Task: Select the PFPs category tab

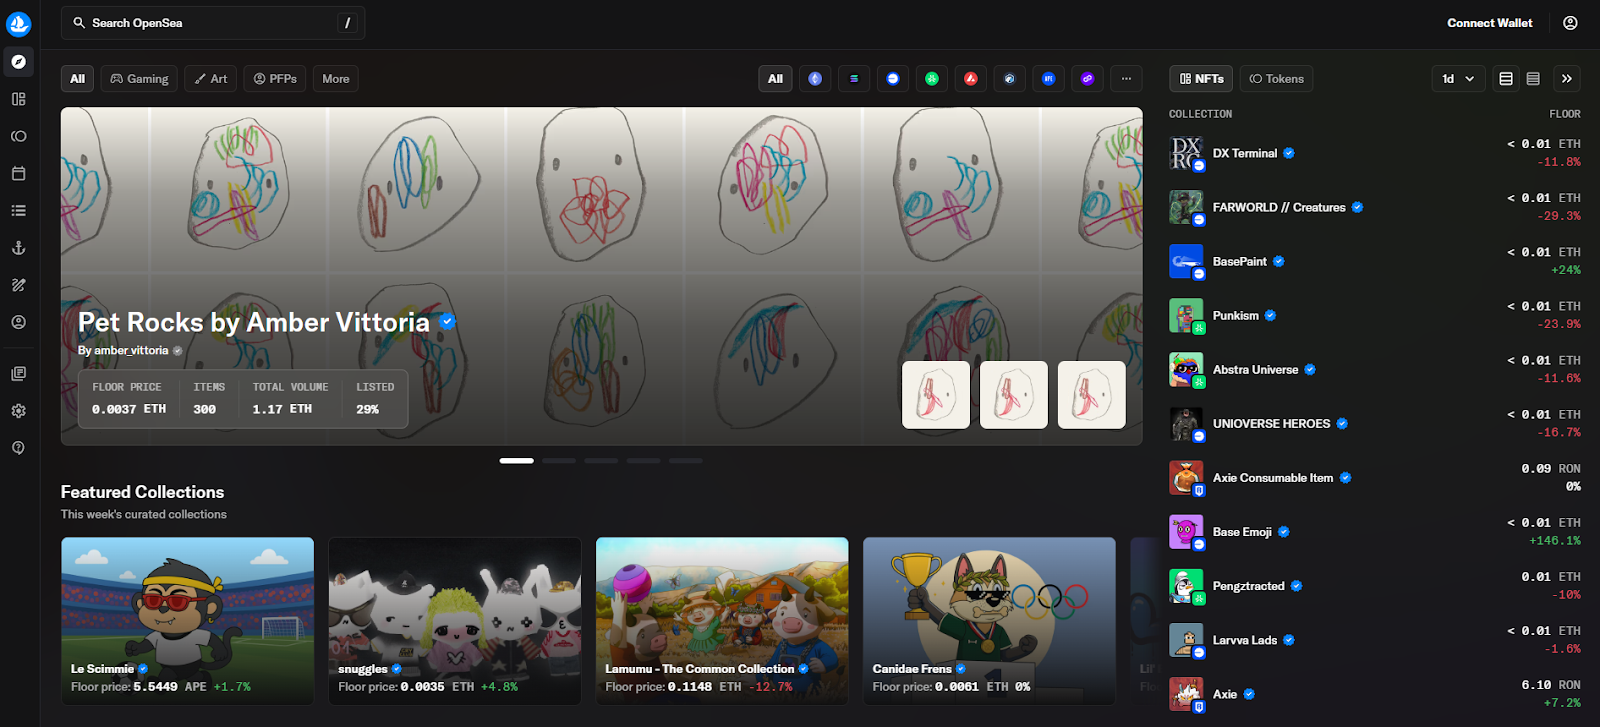Action: point(275,79)
